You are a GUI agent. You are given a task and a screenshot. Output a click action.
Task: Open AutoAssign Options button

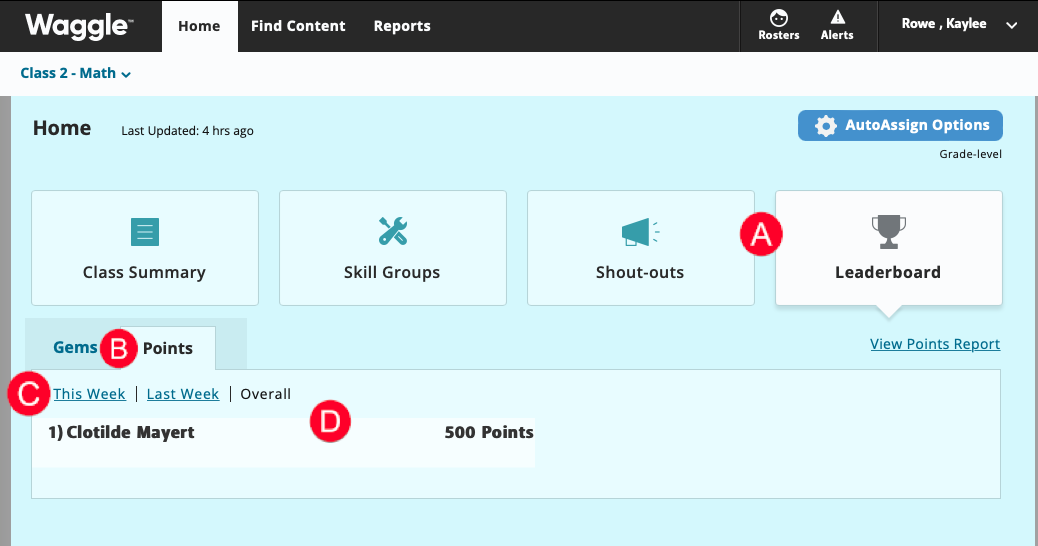click(x=900, y=126)
